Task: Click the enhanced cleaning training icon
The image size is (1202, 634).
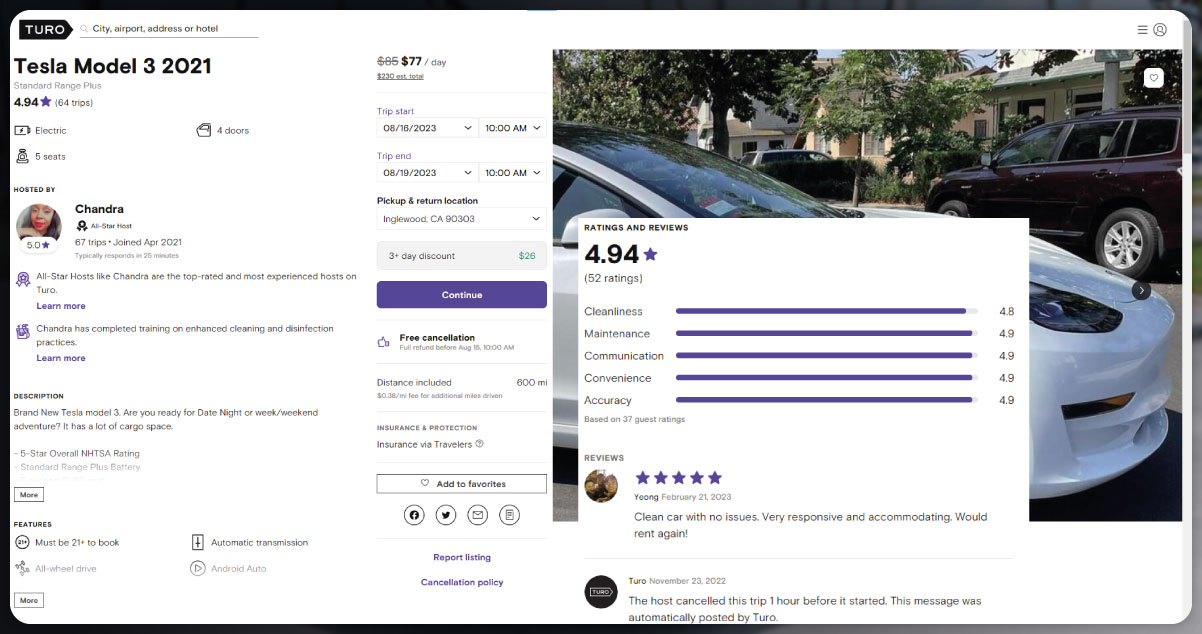Action: [x=22, y=332]
